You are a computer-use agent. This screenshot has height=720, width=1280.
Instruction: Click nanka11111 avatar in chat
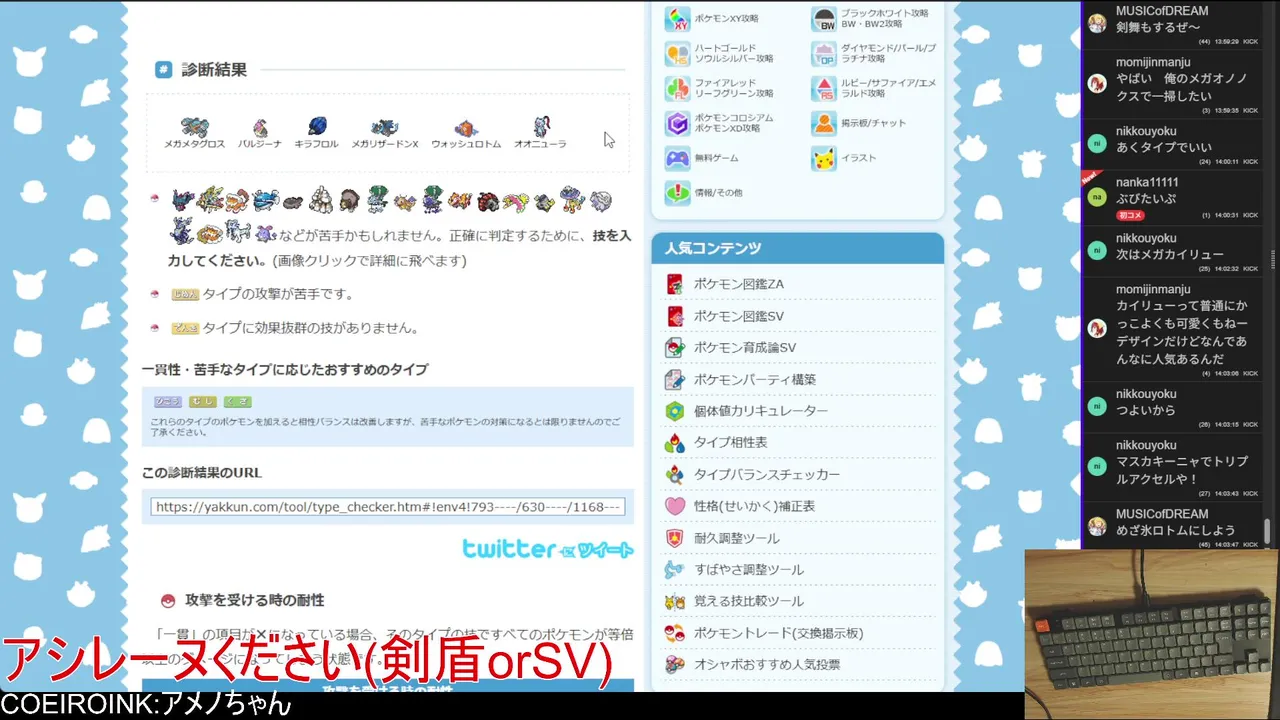coord(1097,198)
